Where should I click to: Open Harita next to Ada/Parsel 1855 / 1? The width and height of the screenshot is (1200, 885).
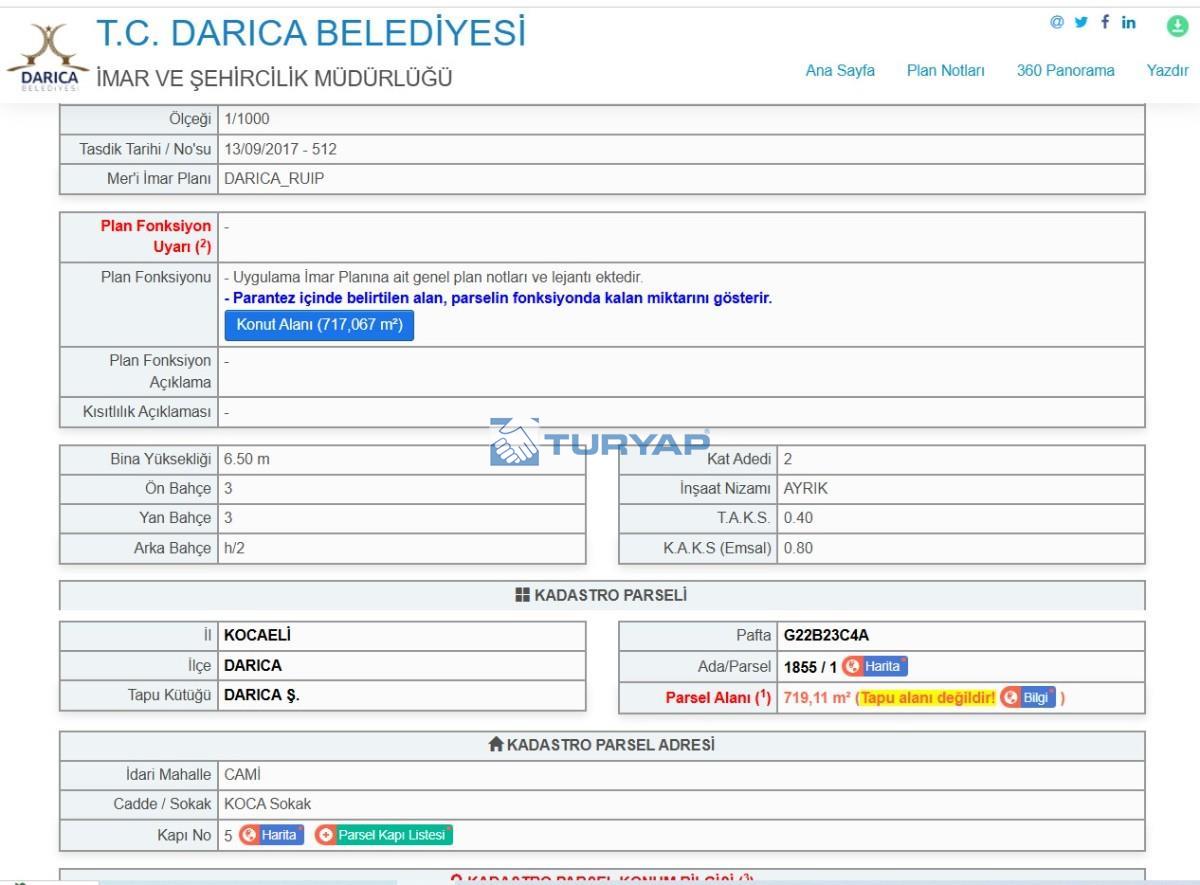[x=875, y=666]
